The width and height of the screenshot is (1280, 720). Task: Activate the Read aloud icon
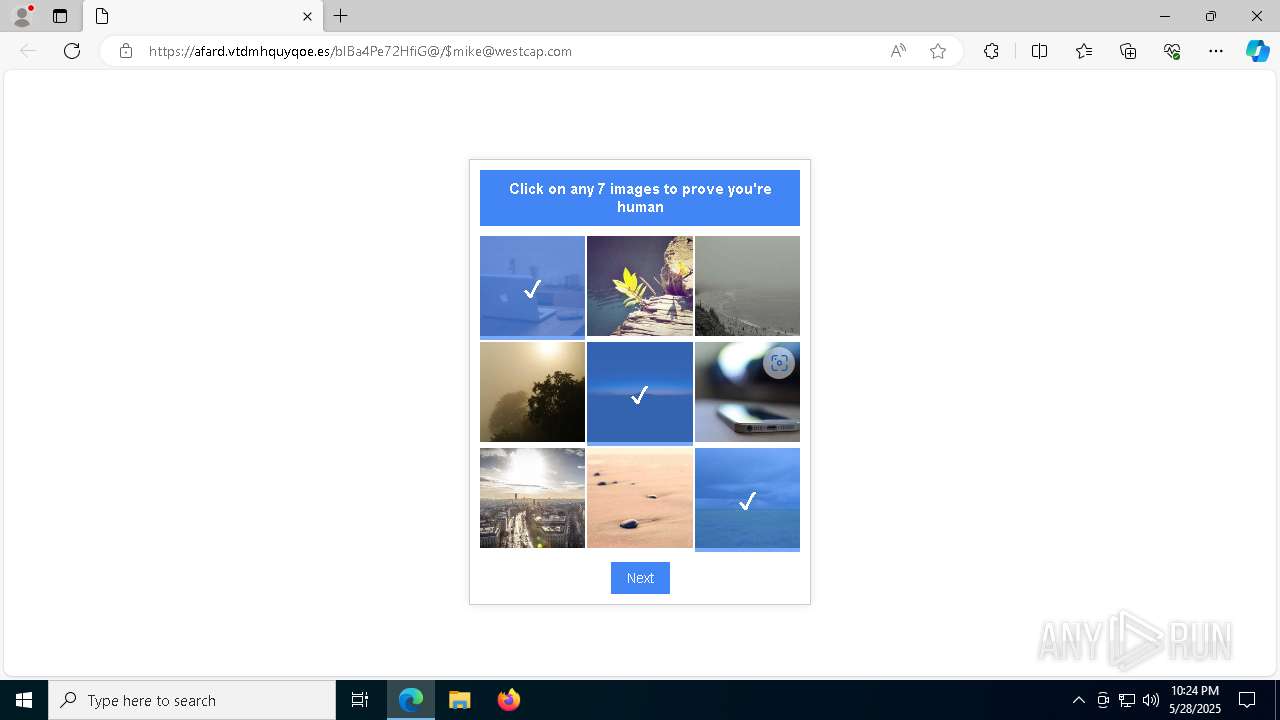[x=898, y=51]
